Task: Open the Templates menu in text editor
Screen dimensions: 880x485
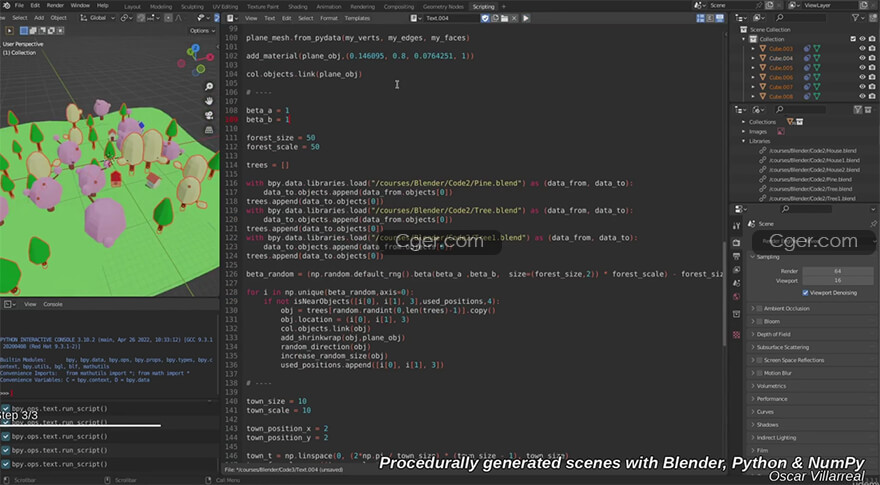Action: point(357,18)
